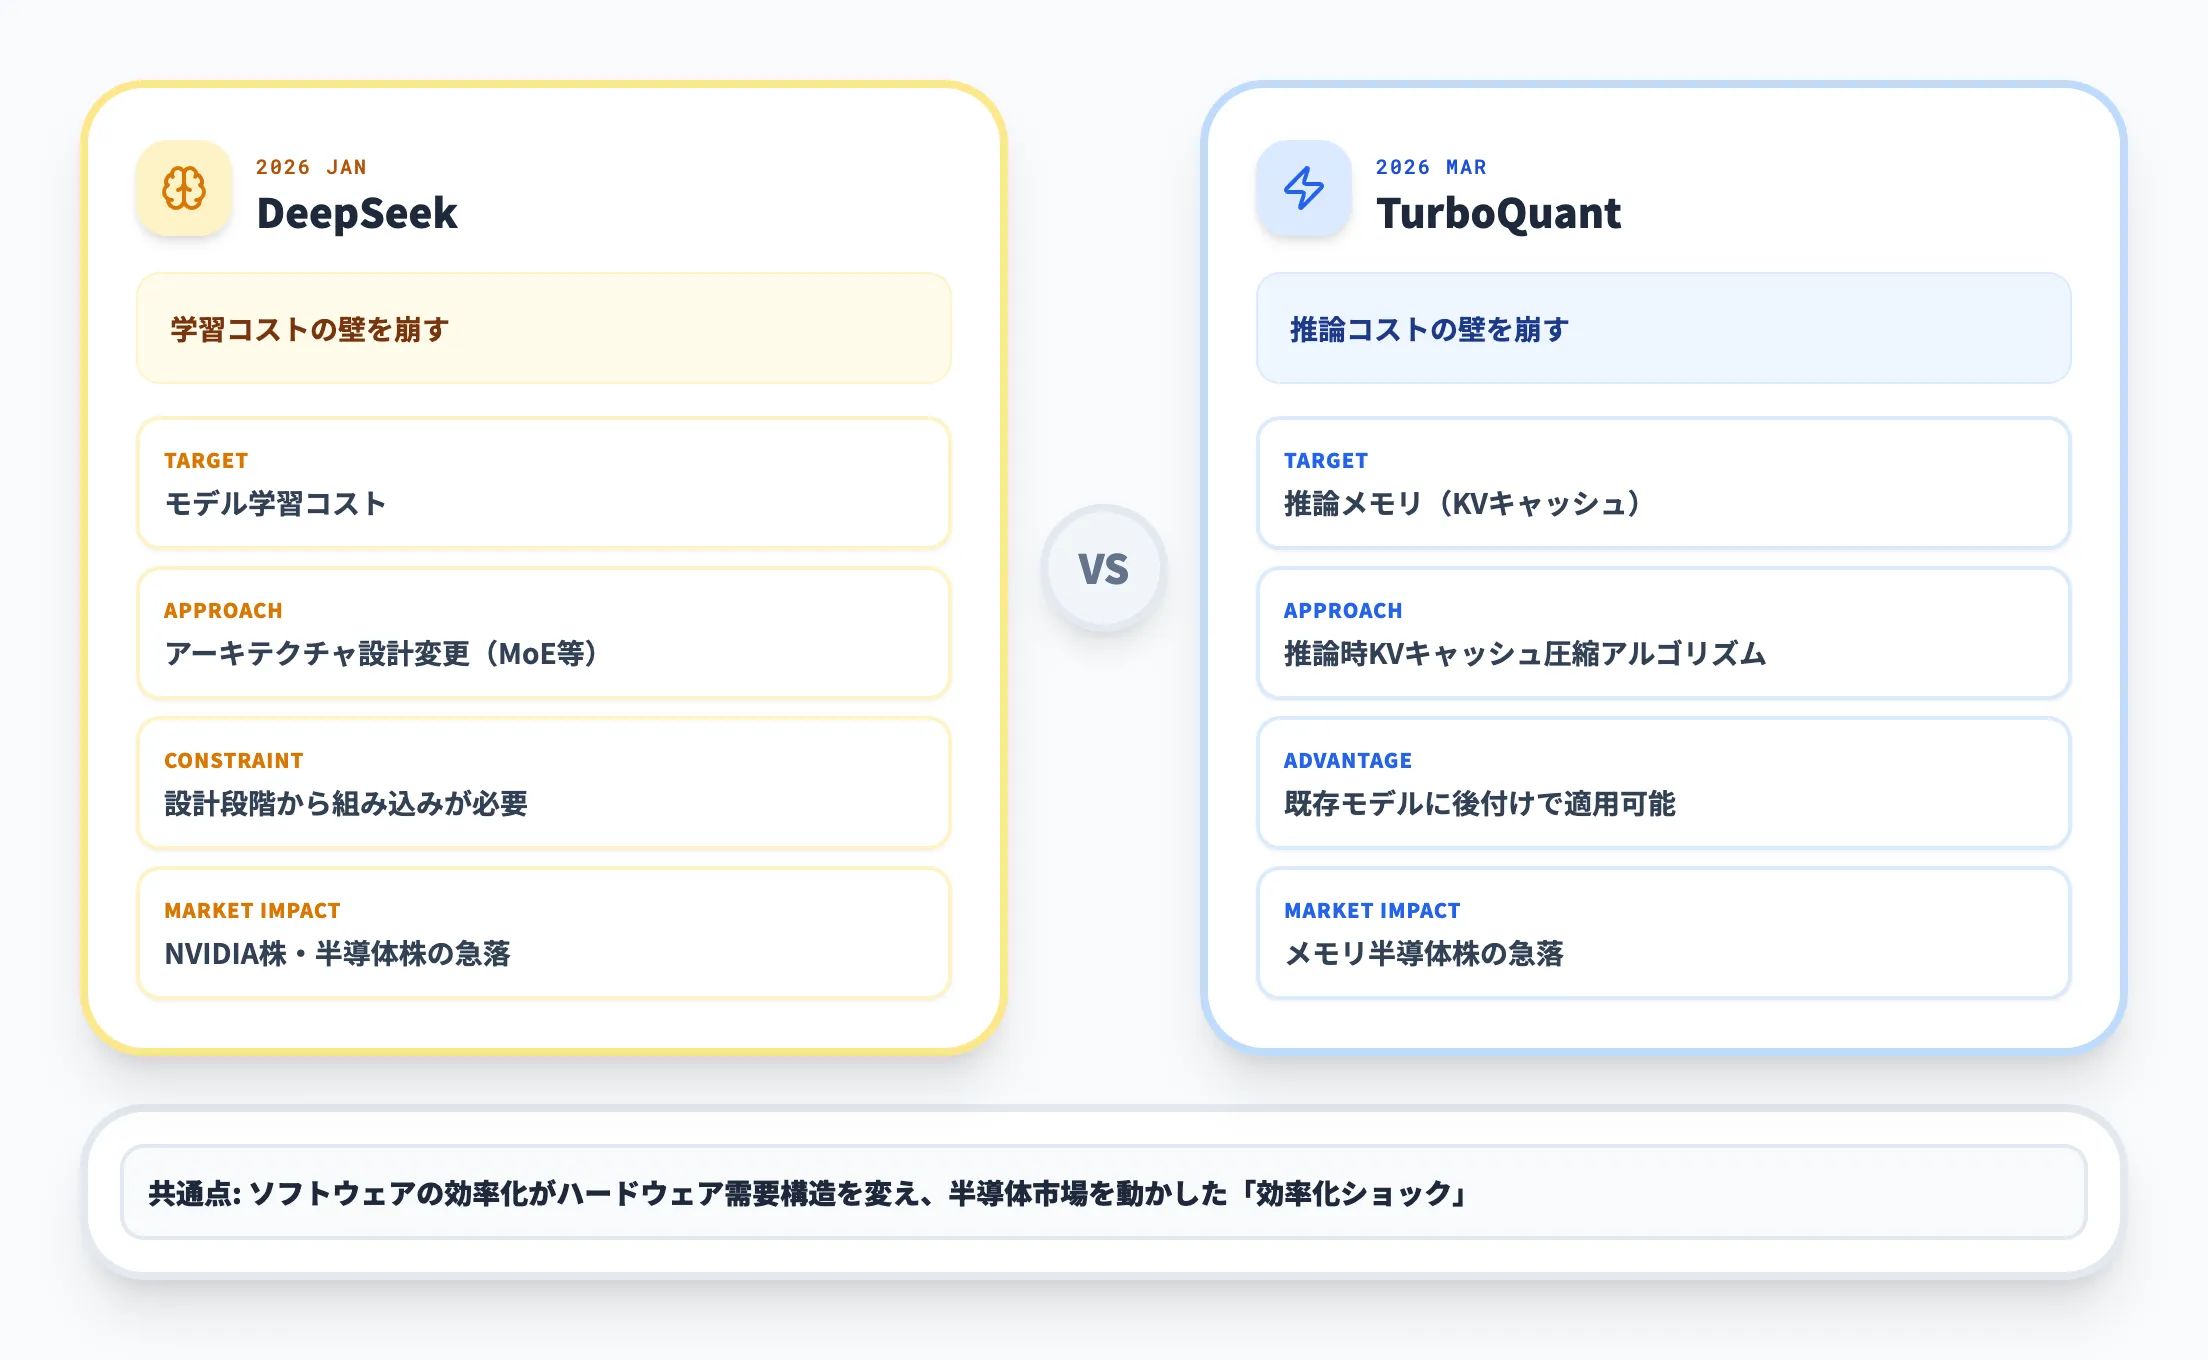Screen dimensions: 2208x1360
Task: Click the 2026 MAR date label
Action: (x=1430, y=166)
